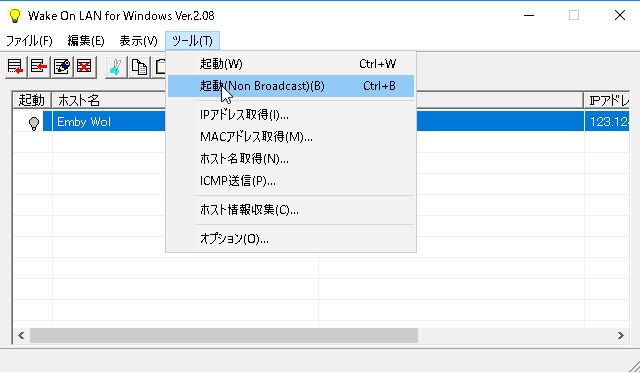Open the 表示(V) menu
The image size is (640, 373).
(x=138, y=41)
